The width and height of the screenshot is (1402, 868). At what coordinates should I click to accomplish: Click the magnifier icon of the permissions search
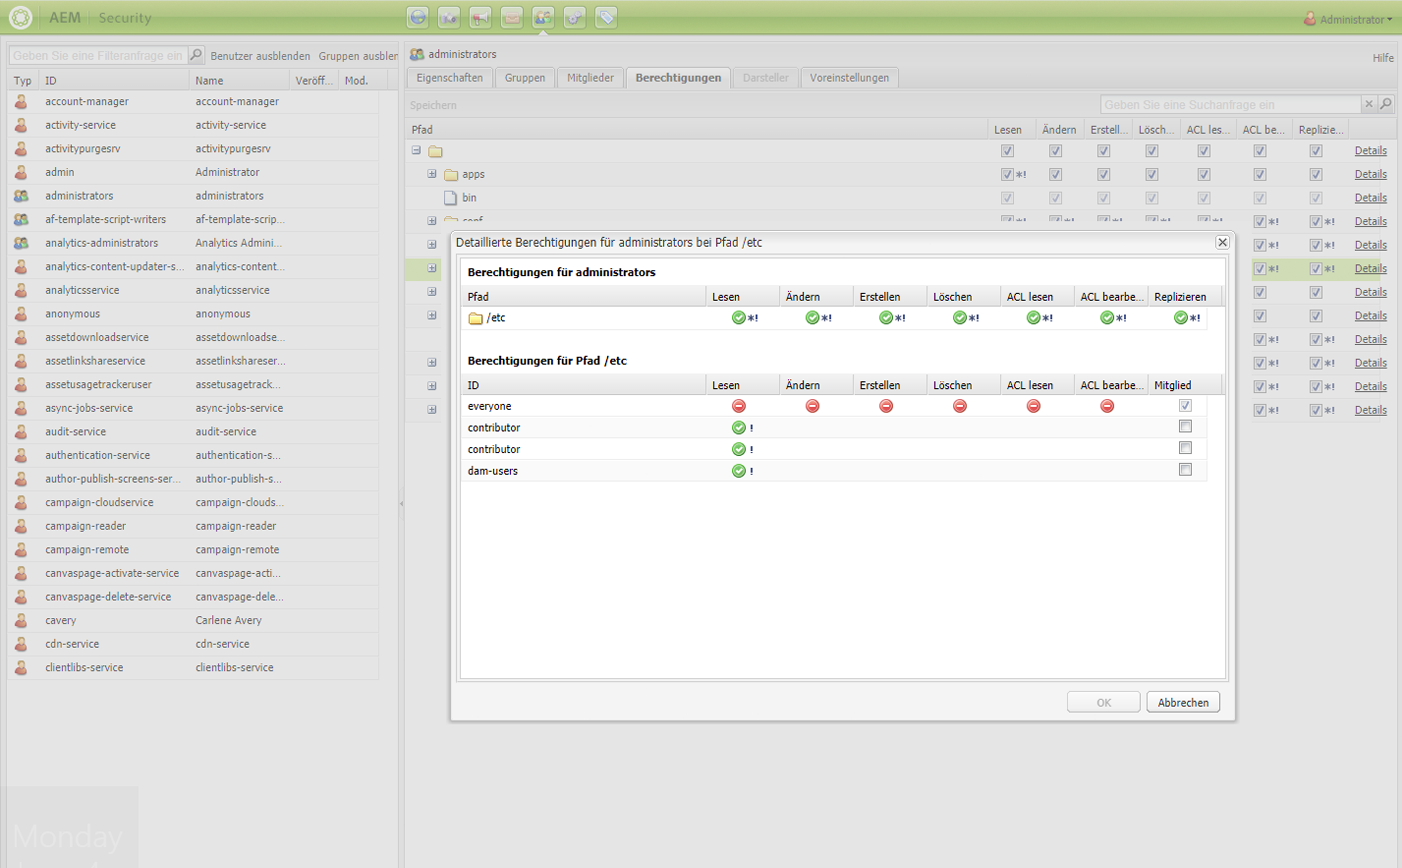(x=1386, y=104)
